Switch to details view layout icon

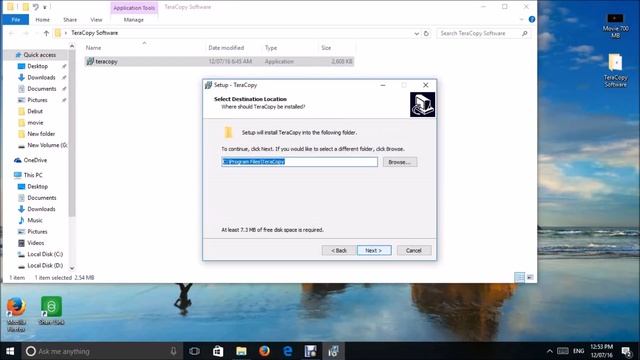pyautogui.click(x=520, y=277)
